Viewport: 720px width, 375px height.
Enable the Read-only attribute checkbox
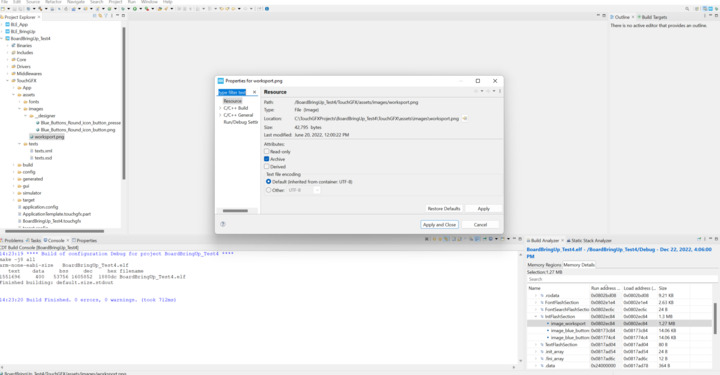(266, 151)
